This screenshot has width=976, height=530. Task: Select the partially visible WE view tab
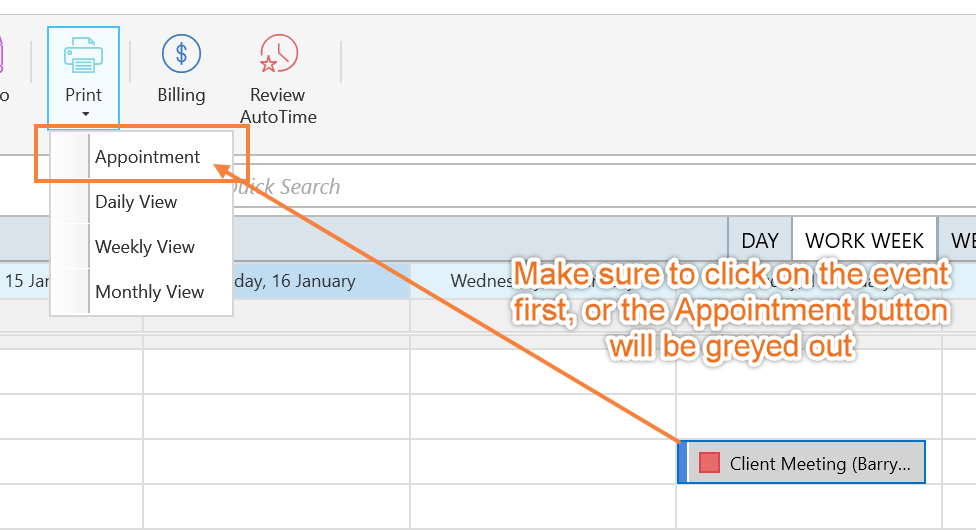point(958,240)
